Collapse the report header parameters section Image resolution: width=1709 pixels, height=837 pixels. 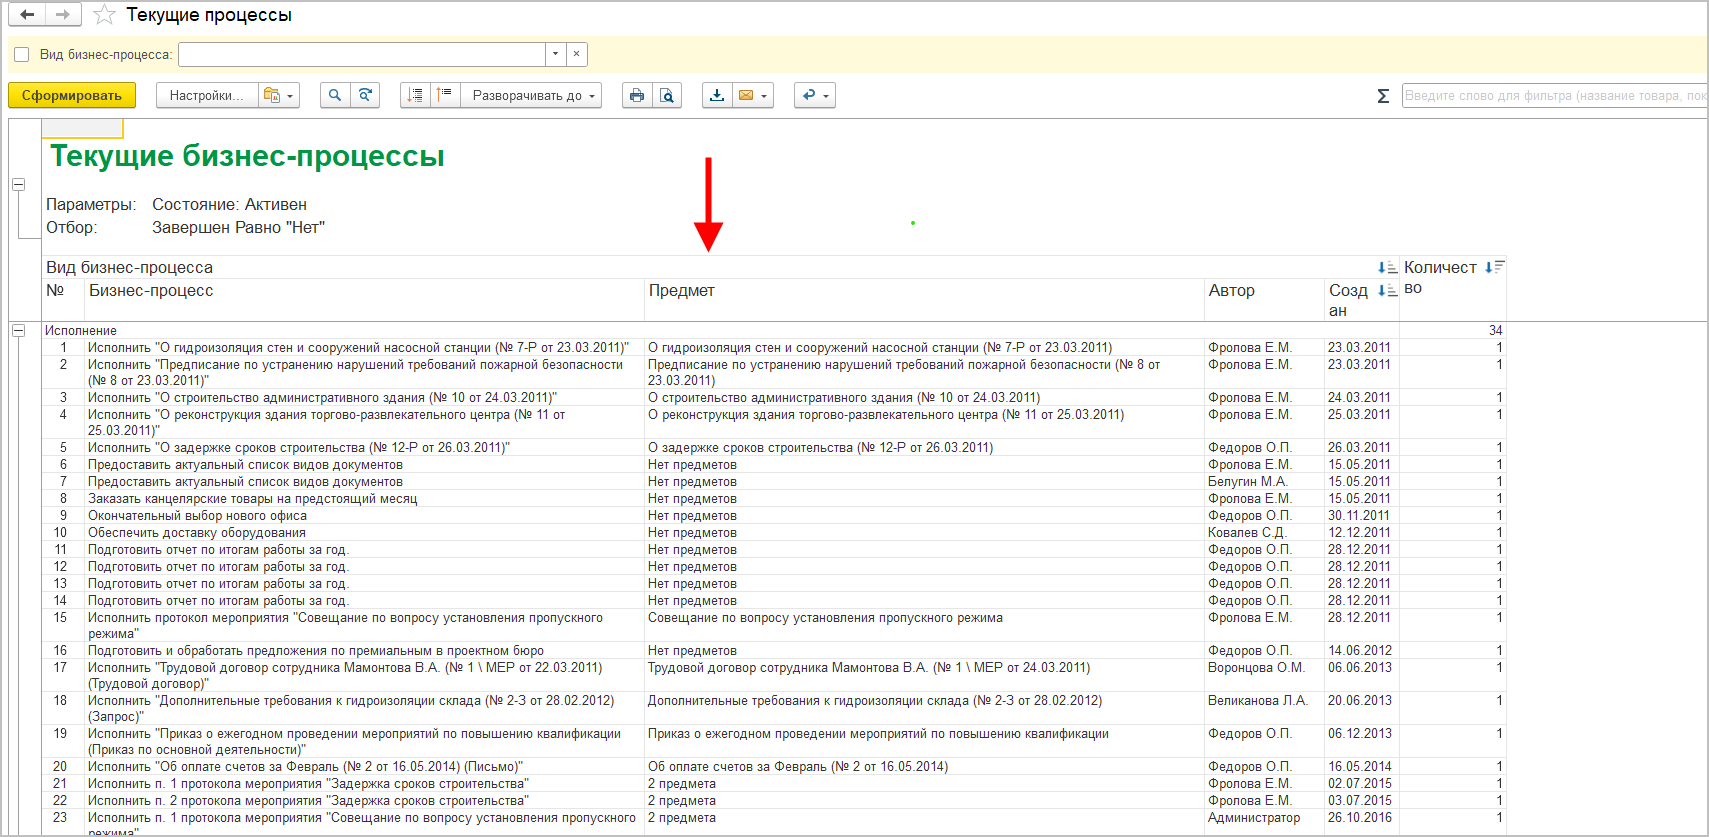tap(18, 185)
